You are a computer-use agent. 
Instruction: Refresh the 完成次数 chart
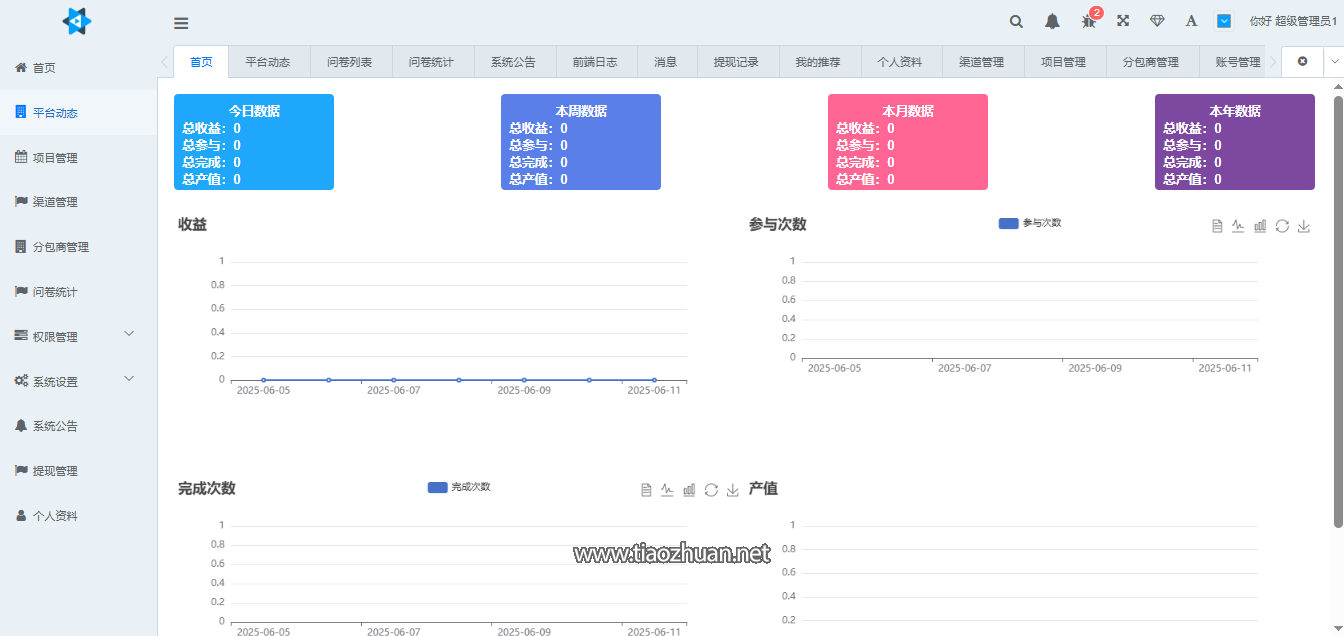pyautogui.click(x=711, y=490)
